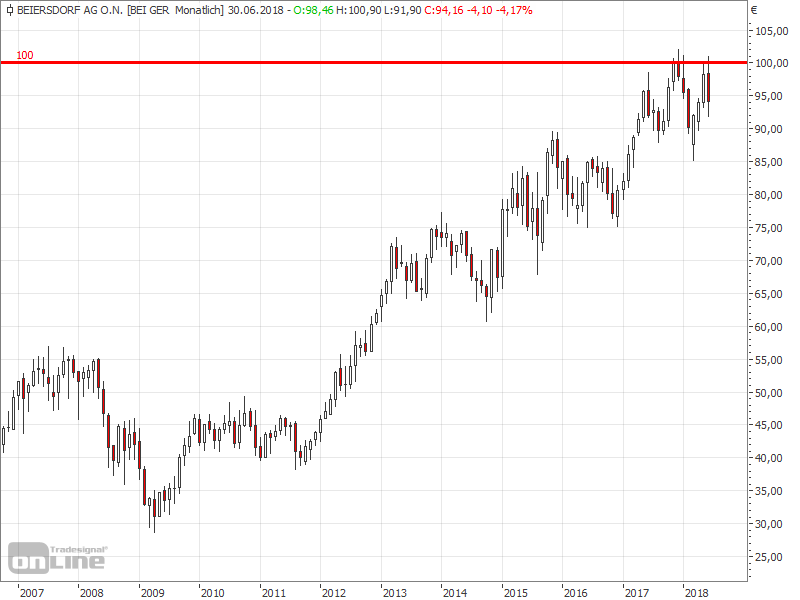Click the -4,17% change value in header
This screenshot has height=600, width=800.
[514, 9]
